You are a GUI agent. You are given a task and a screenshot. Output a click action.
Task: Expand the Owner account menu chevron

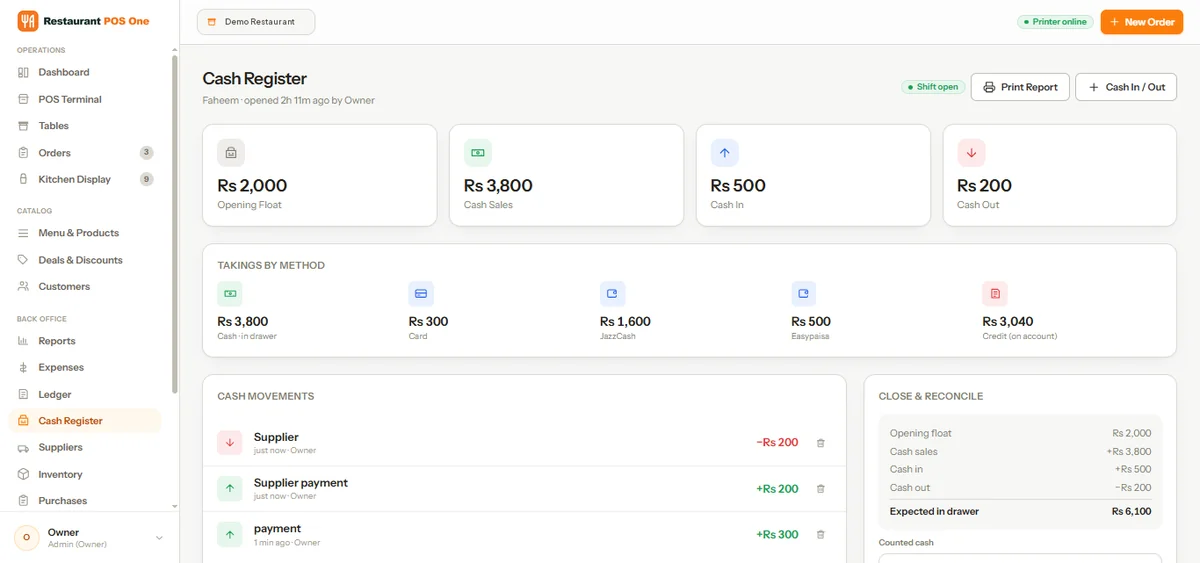click(159, 538)
